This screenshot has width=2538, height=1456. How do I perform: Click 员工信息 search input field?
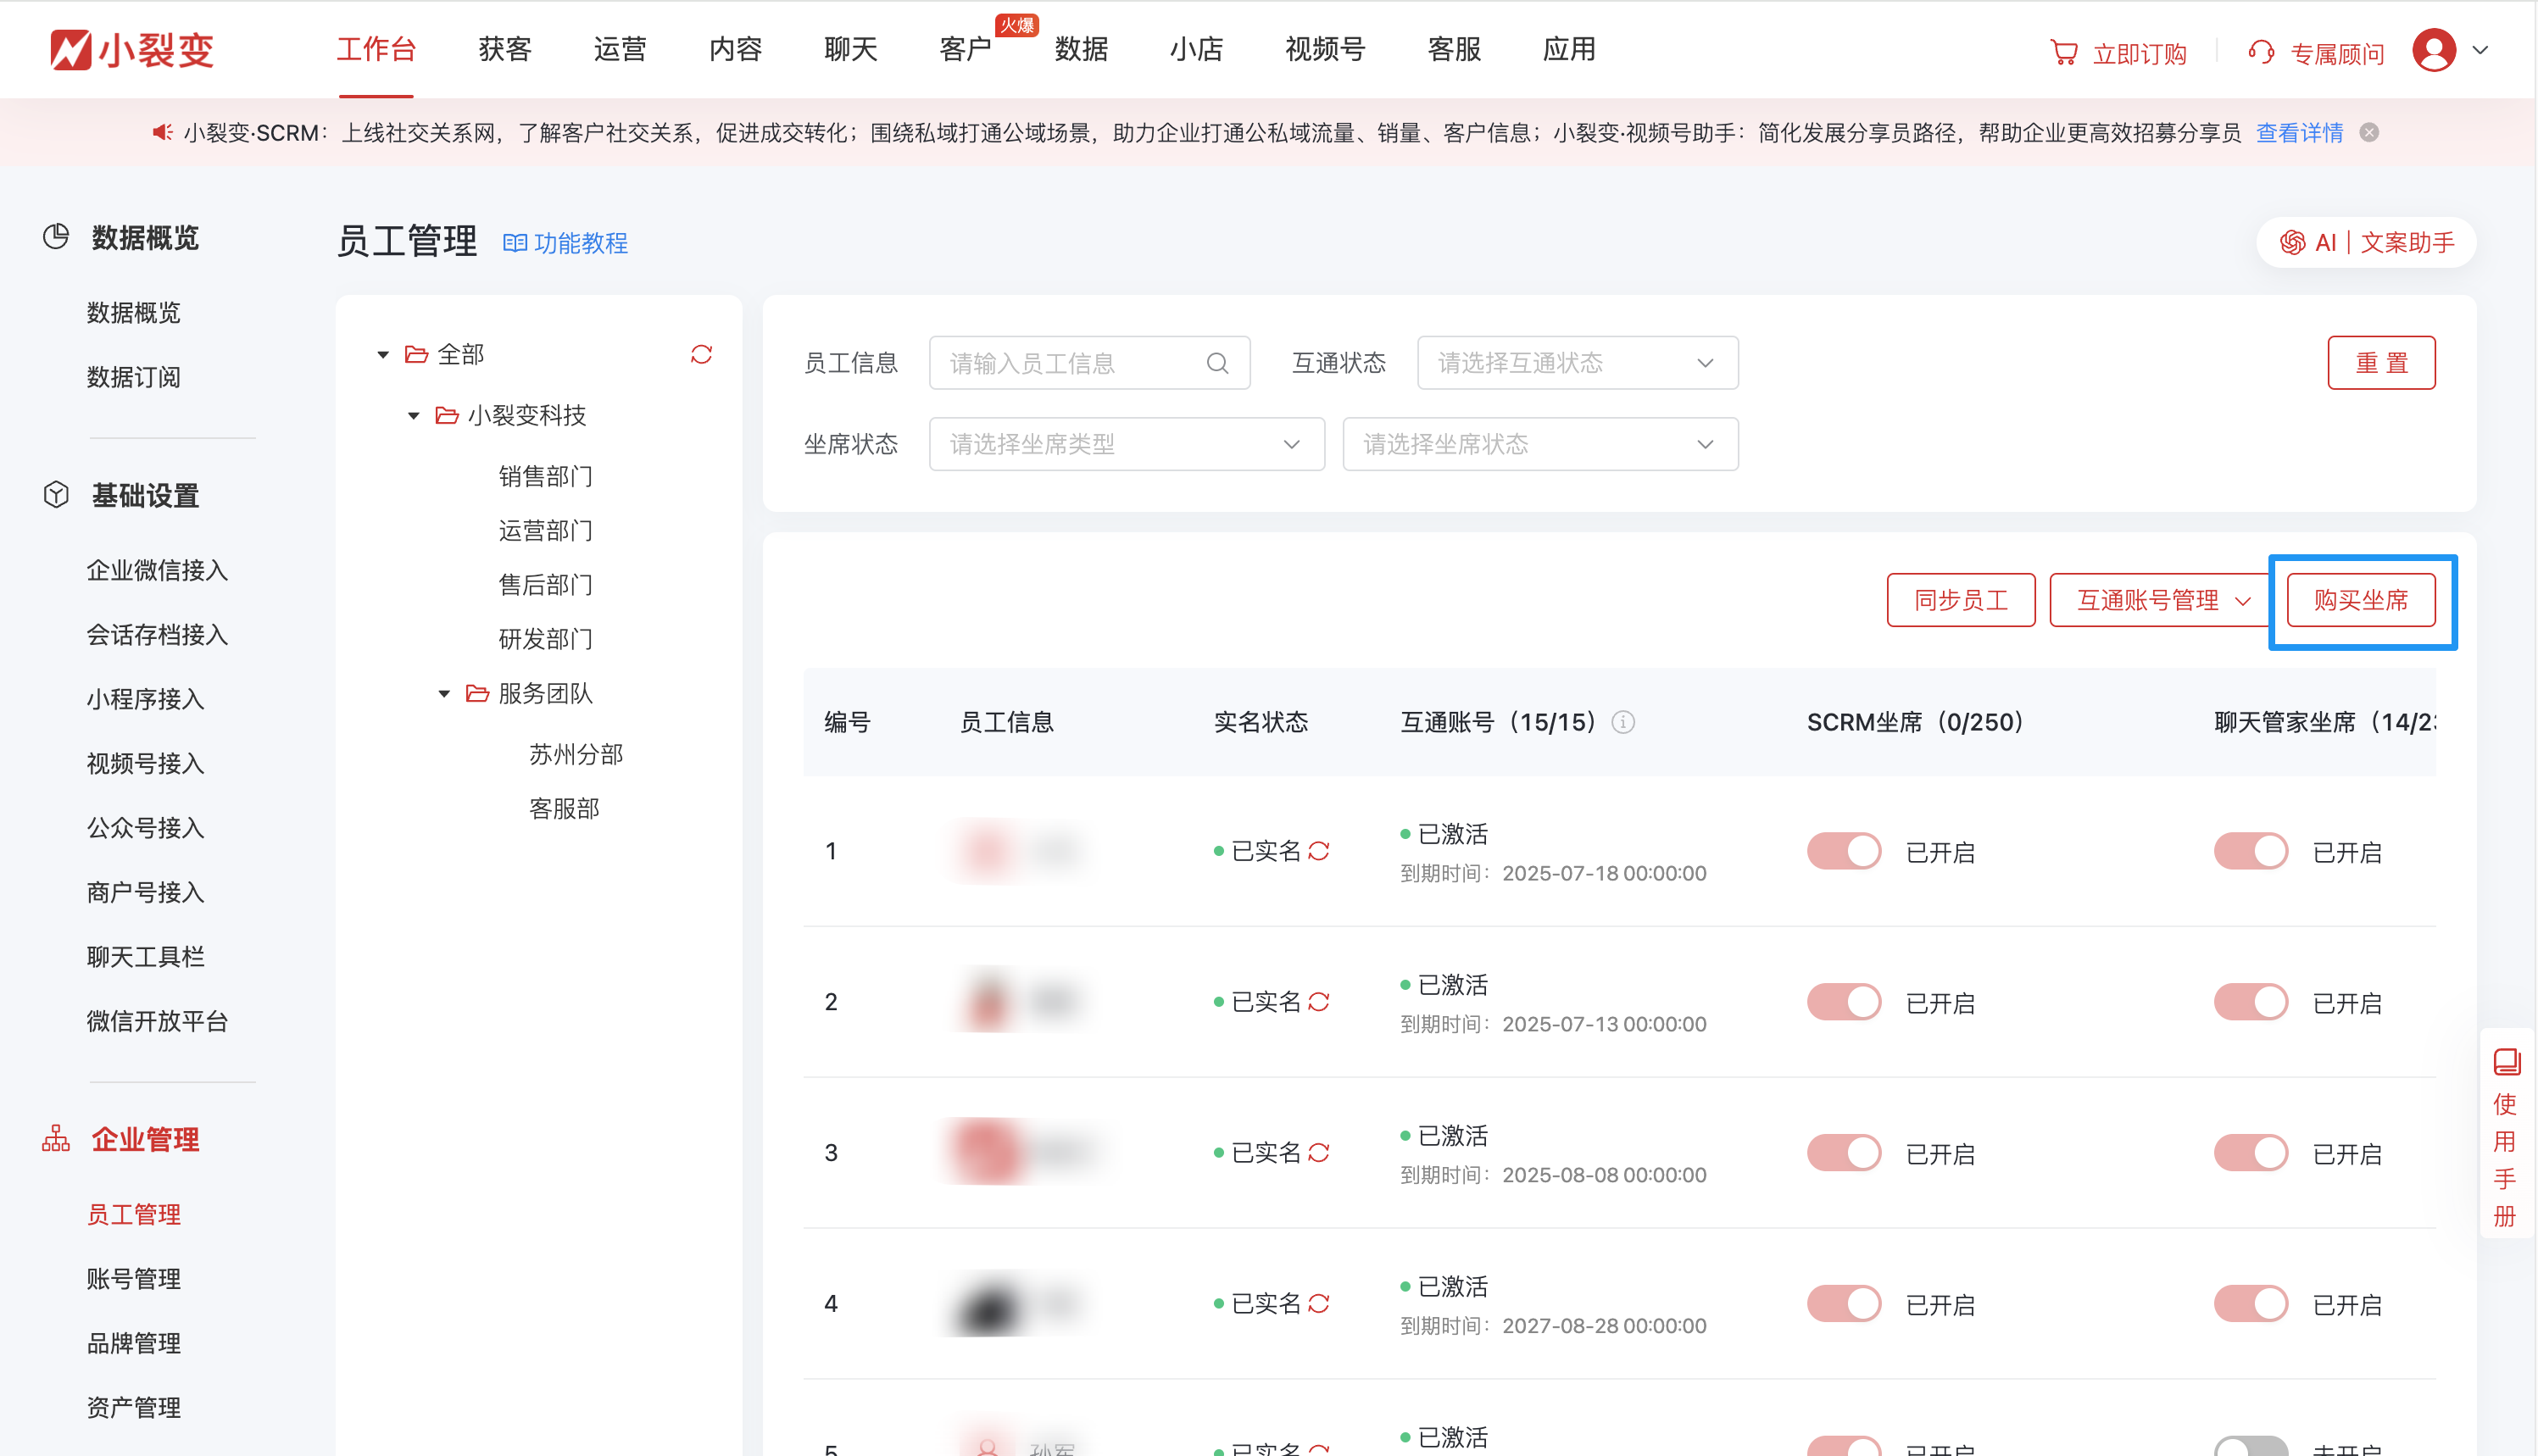click(1089, 363)
